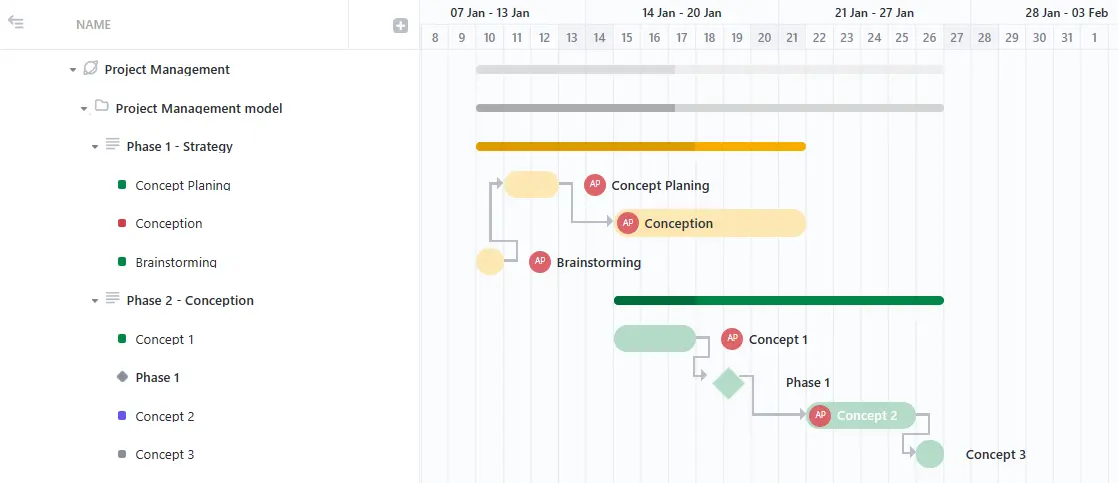Click the list icon beside Phase 1 - Strategy

click(x=113, y=145)
